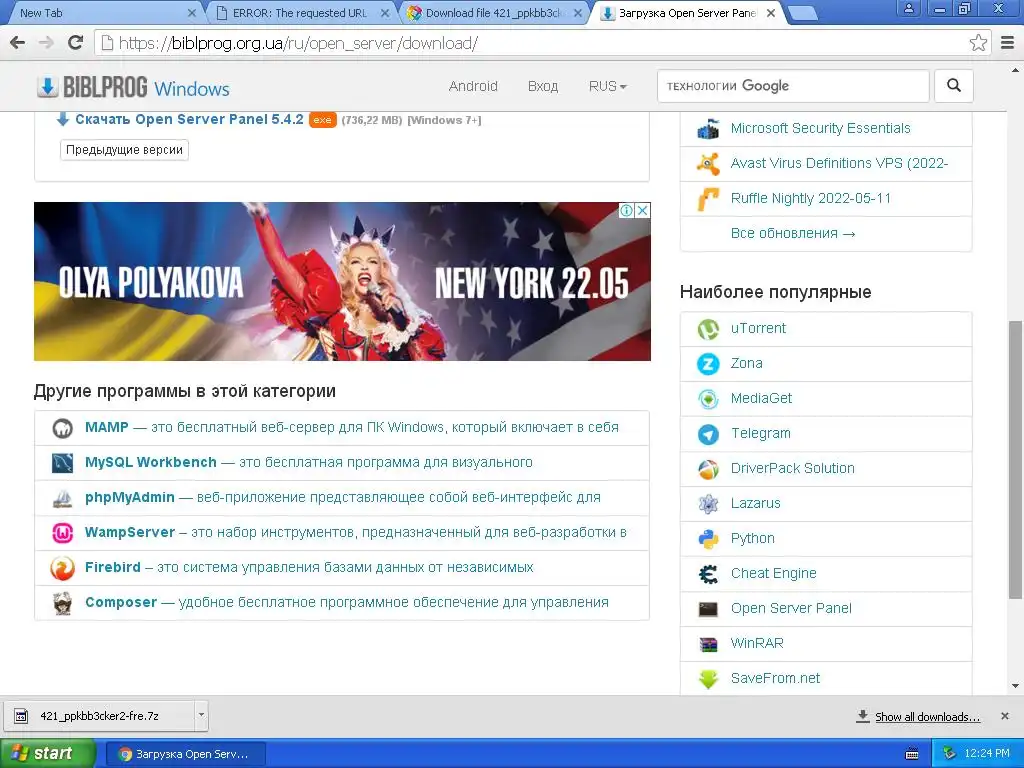Close the downloads bar
The height and width of the screenshot is (768, 1024).
(x=1004, y=716)
